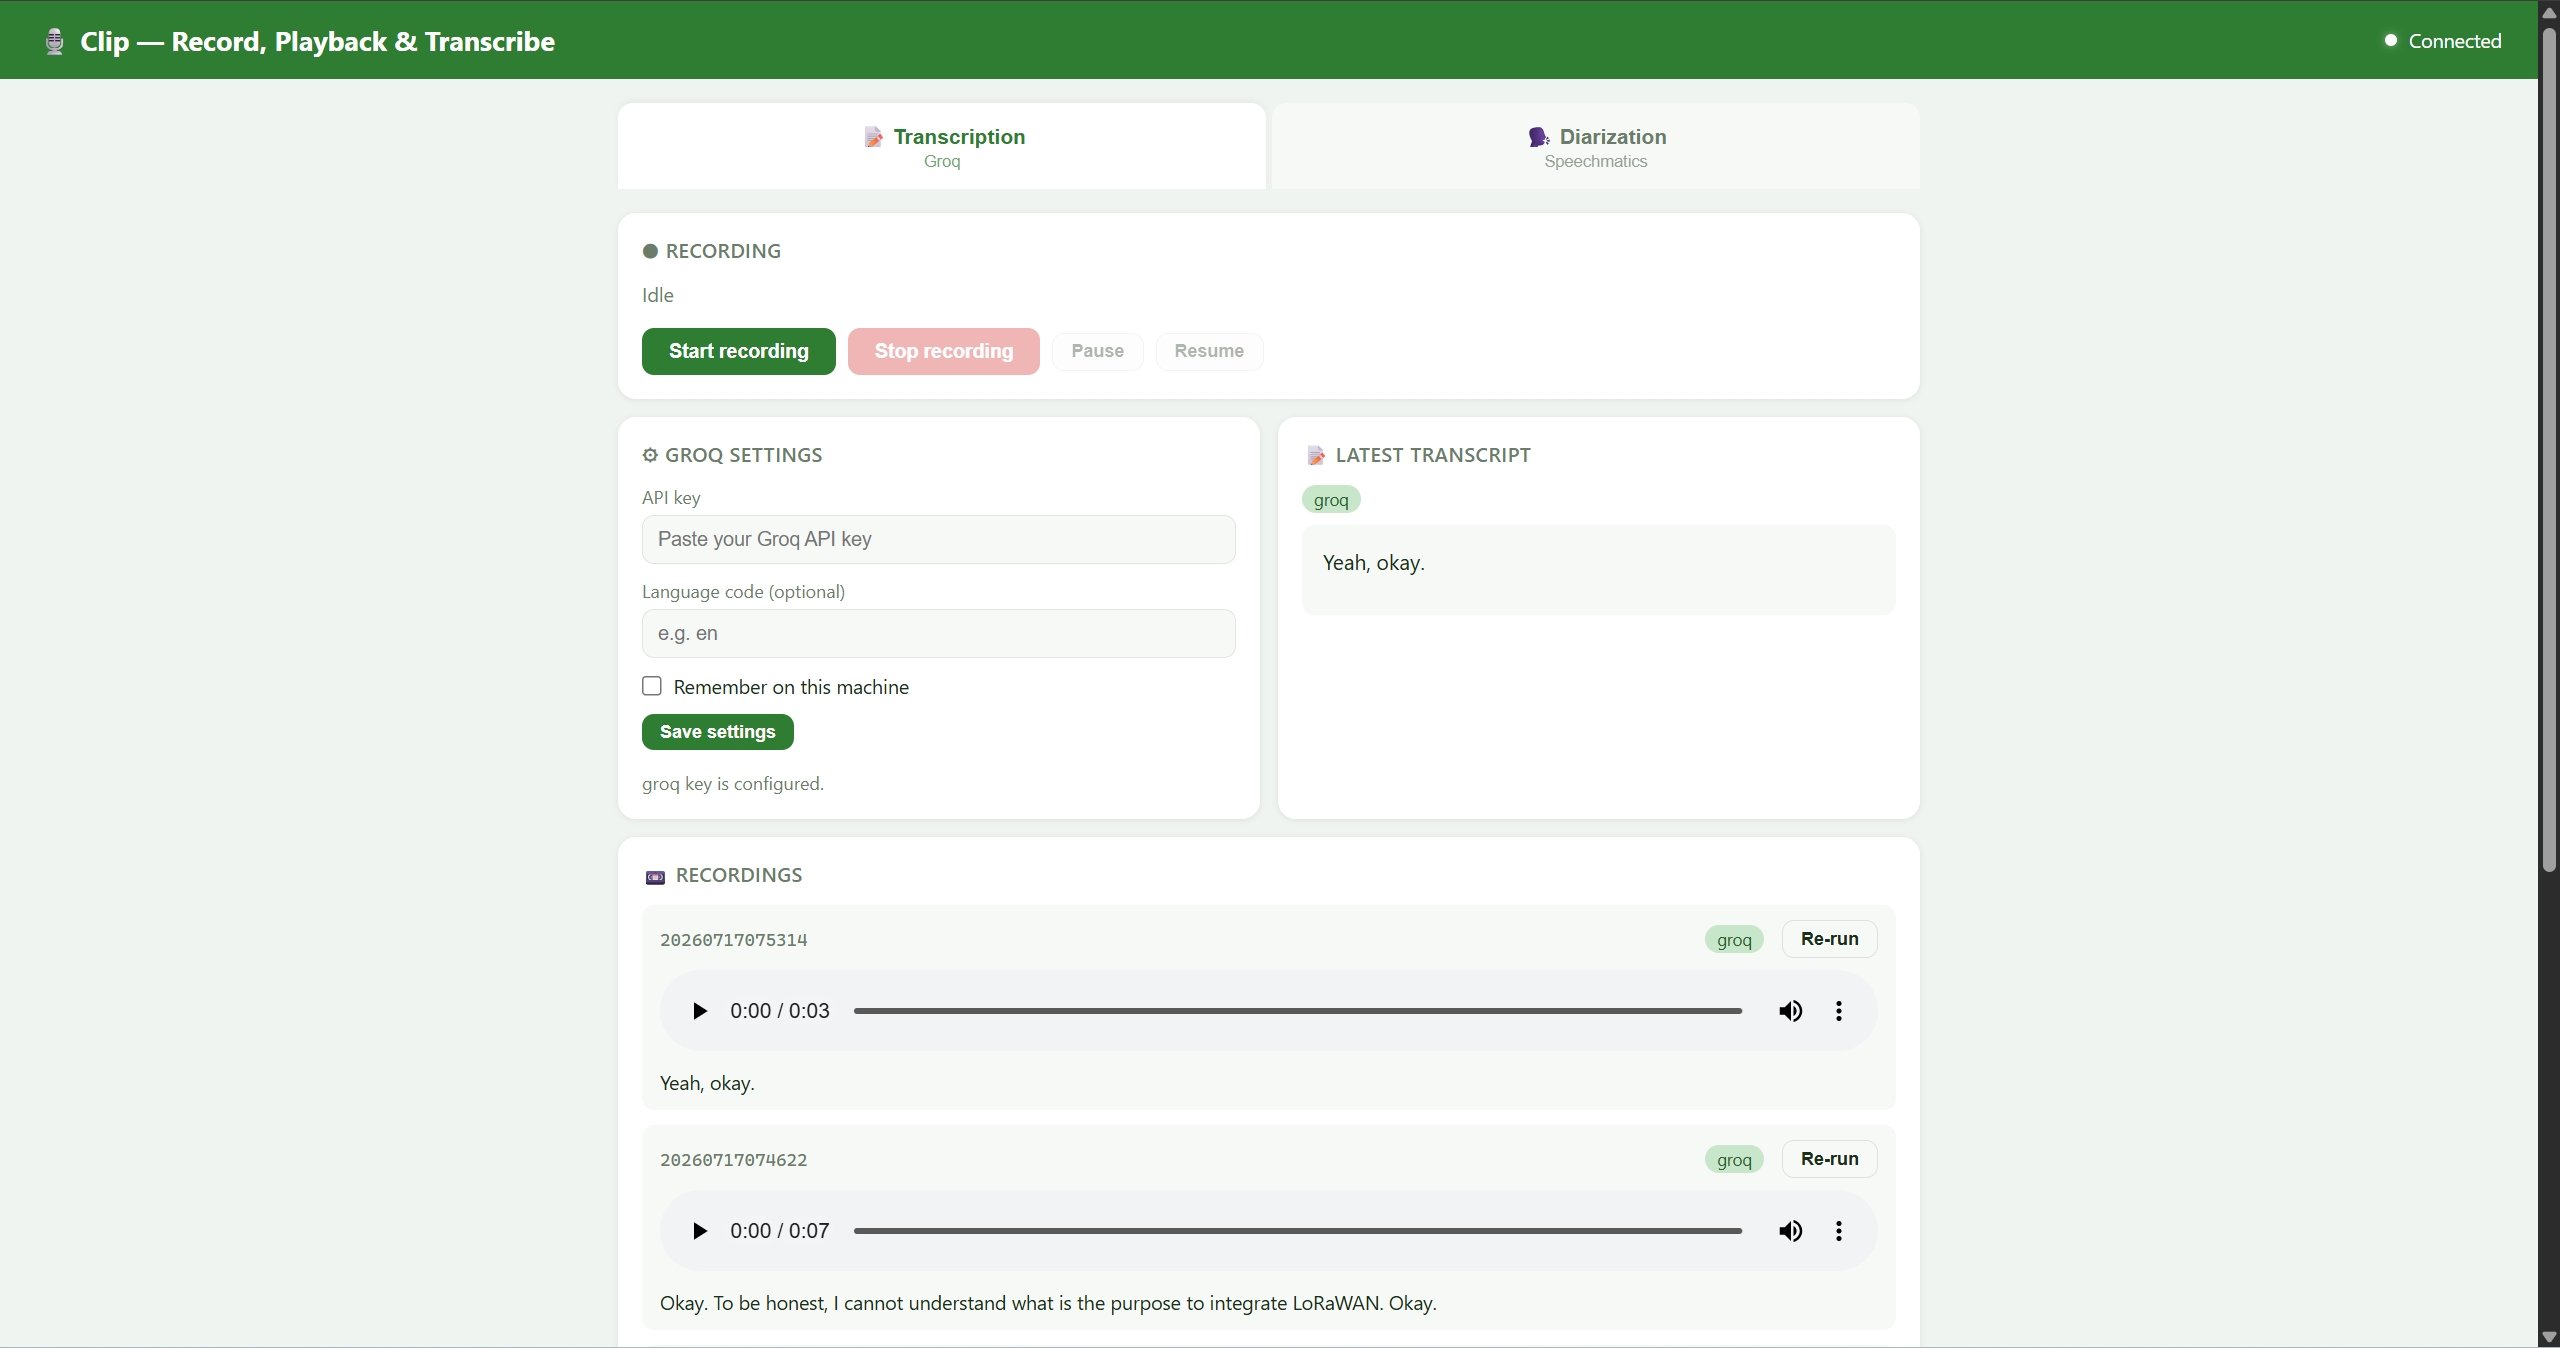The width and height of the screenshot is (2560, 1348).
Task: Open more options for 20260717074622 player
Action: pos(1838,1231)
